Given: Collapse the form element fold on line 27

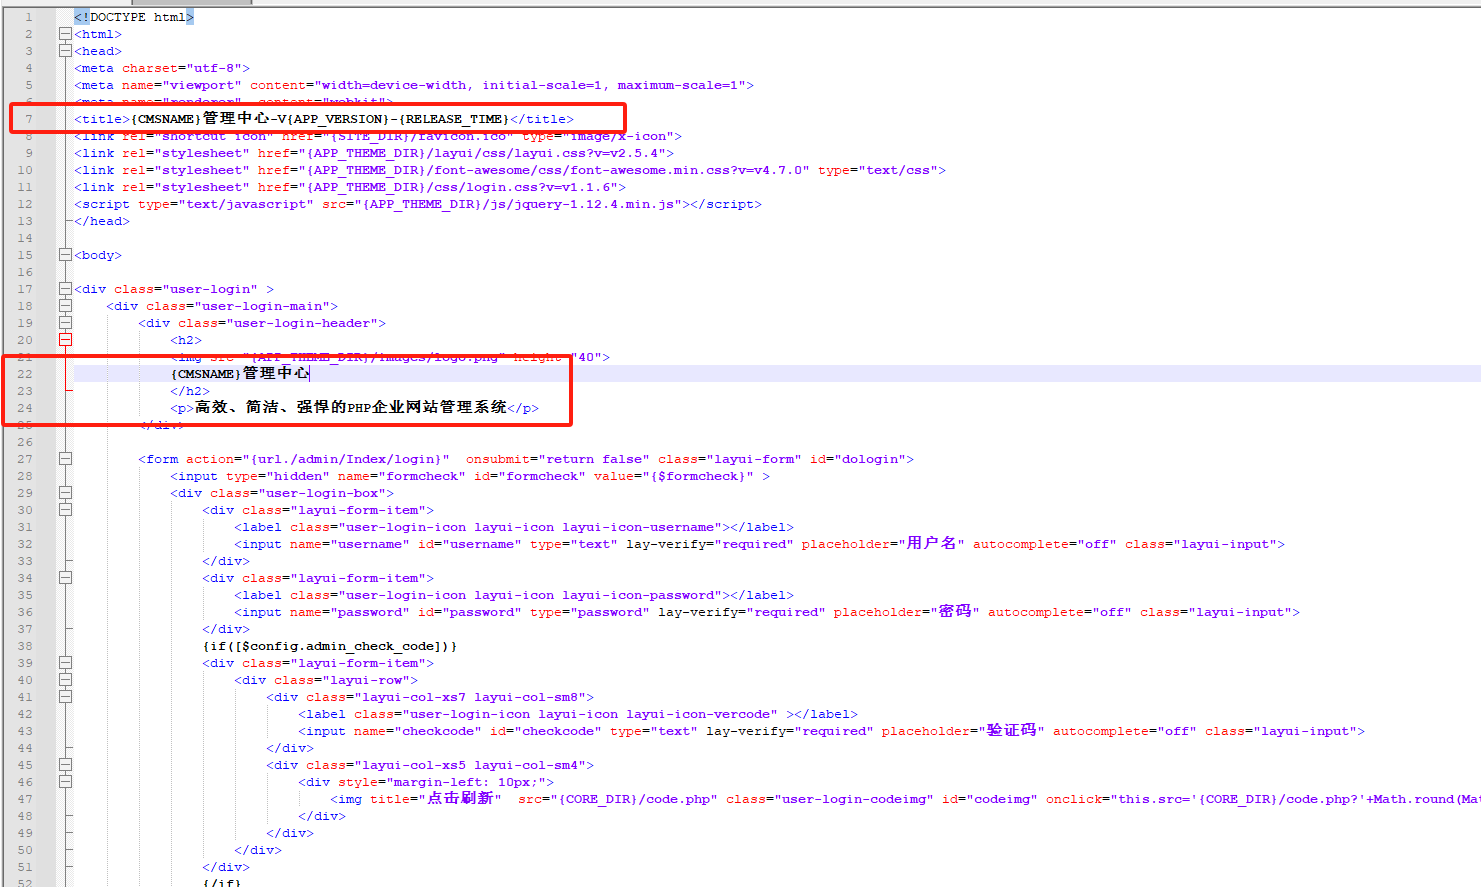Looking at the screenshot, I should pyautogui.click(x=65, y=459).
